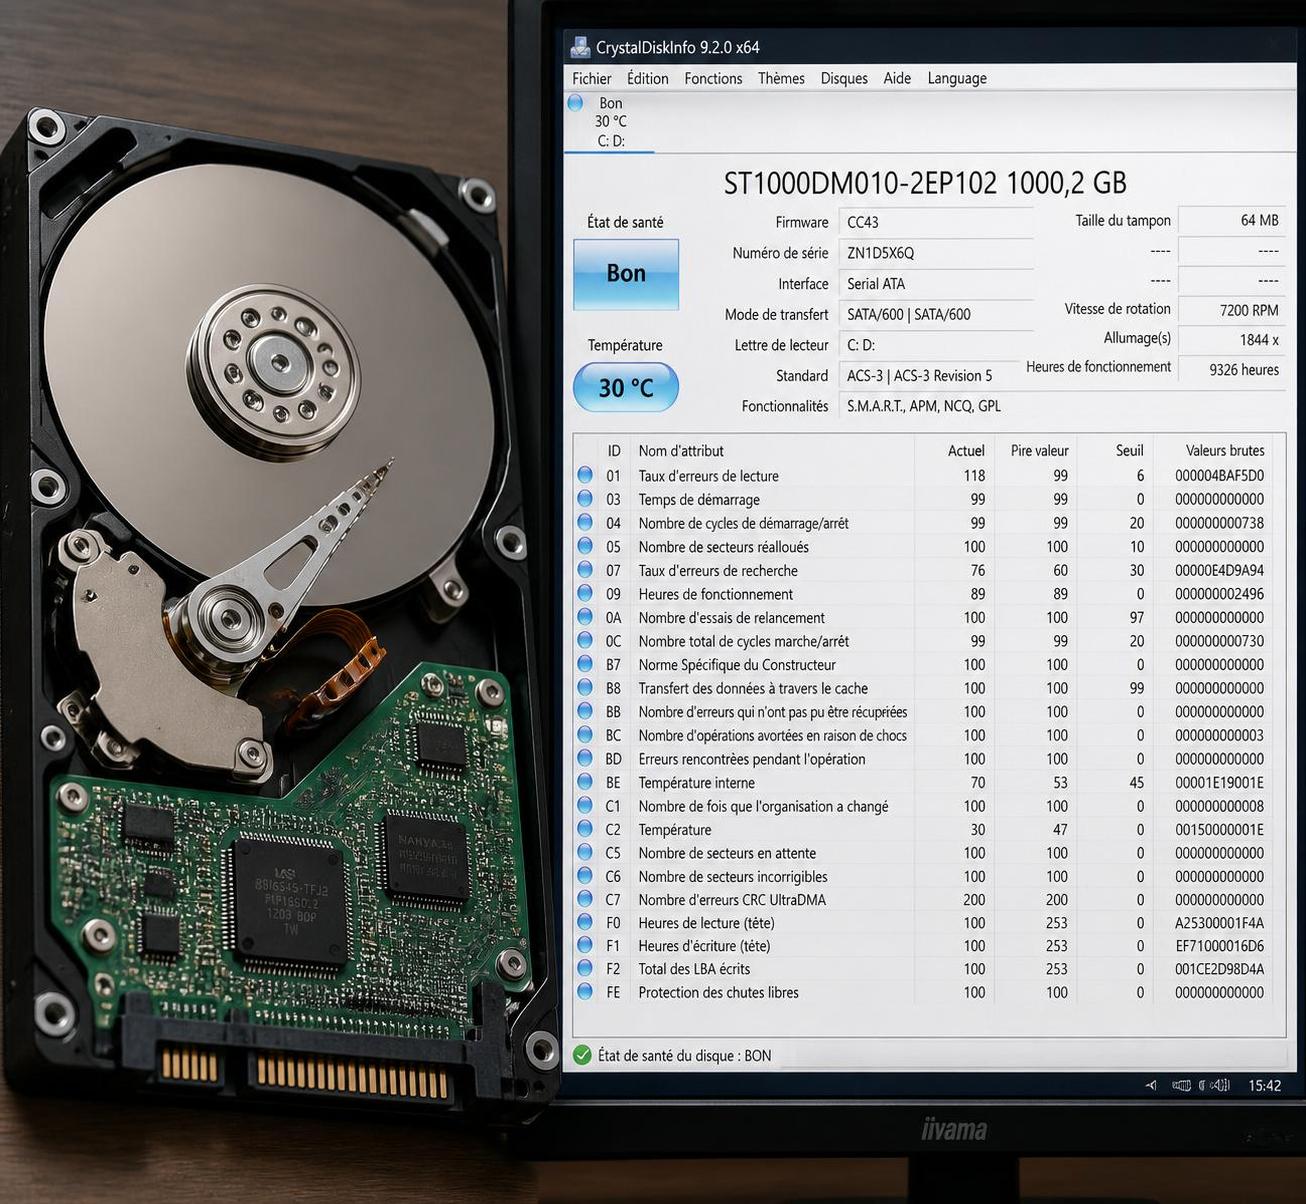Open the Fonctions menu
Screen dimensions: 1306x1204
click(713, 78)
